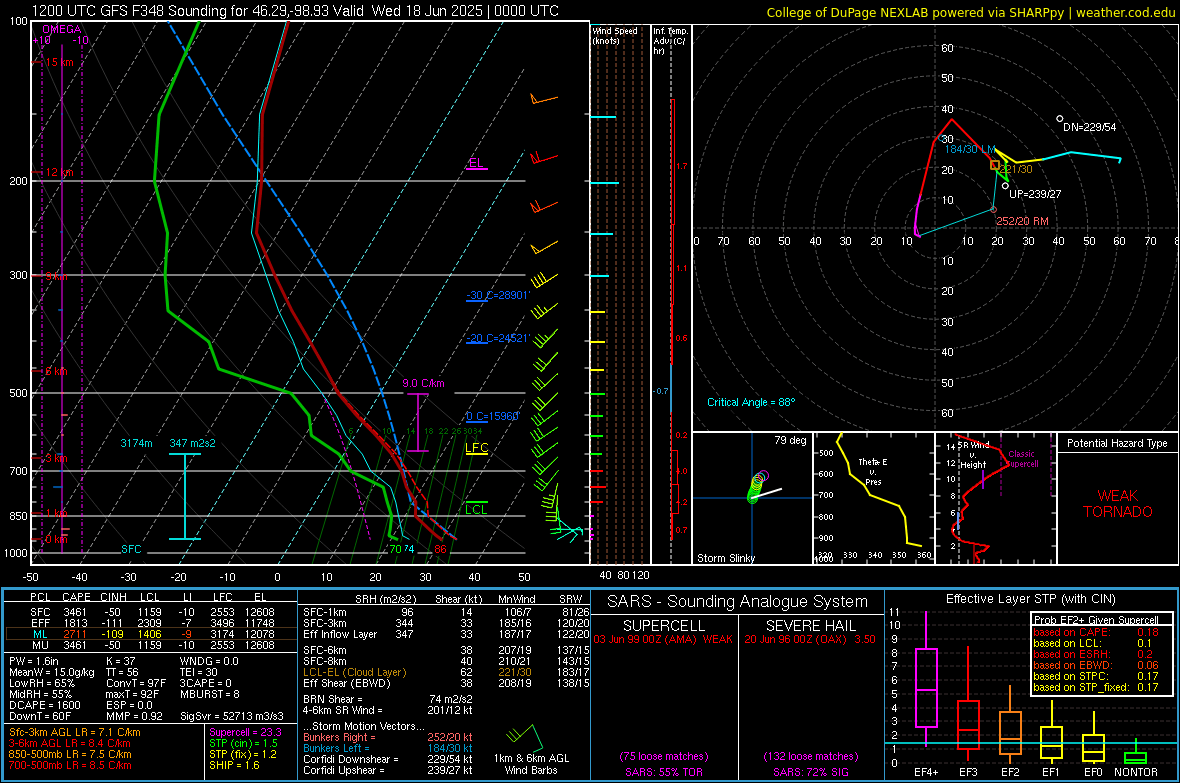Select the 20 Jun 96 00Z (OAX) 3.50 match
Viewport: 1180px width, 783px height.
pyautogui.click(x=810, y=639)
